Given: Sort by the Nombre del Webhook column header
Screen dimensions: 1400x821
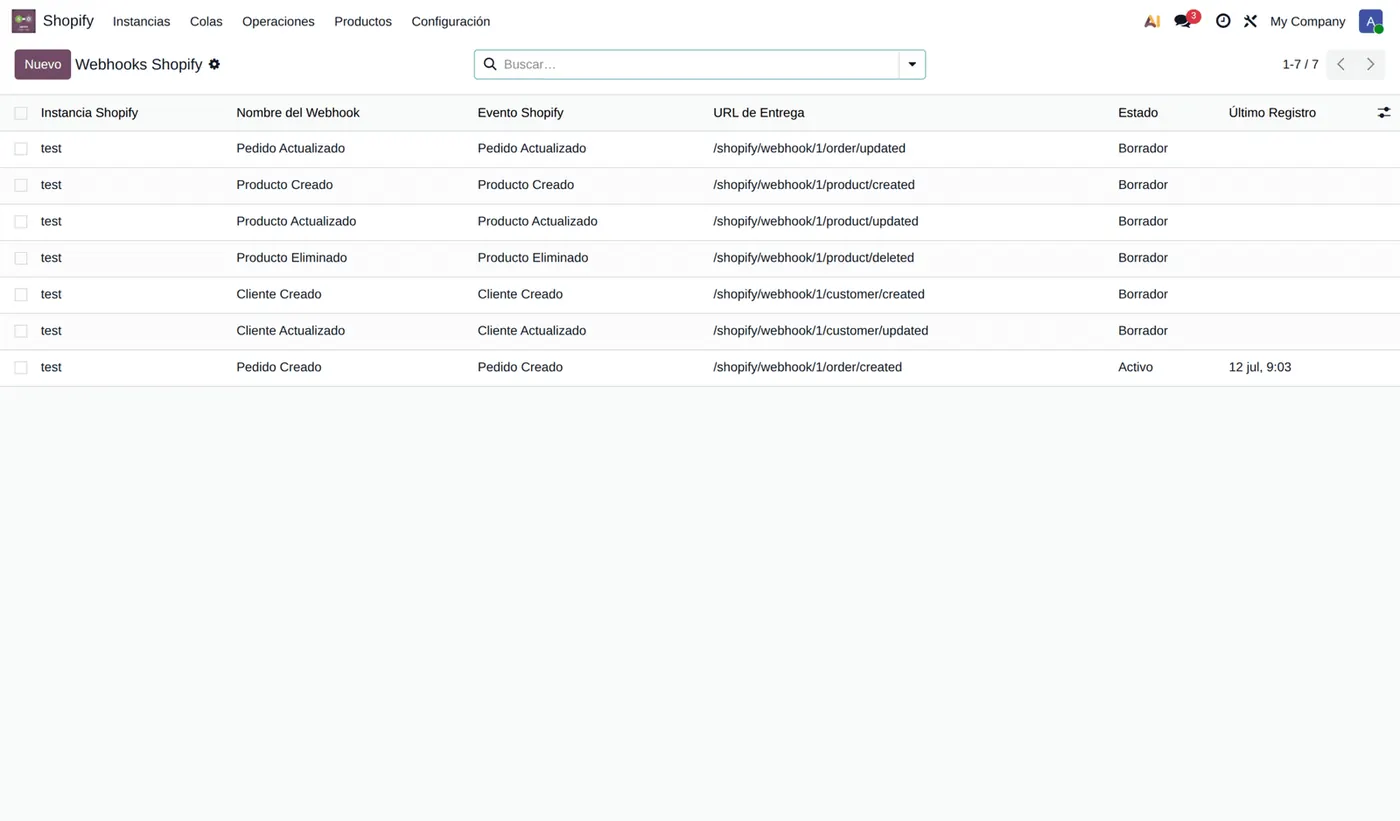Looking at the screenshot, I should (298, 113).
